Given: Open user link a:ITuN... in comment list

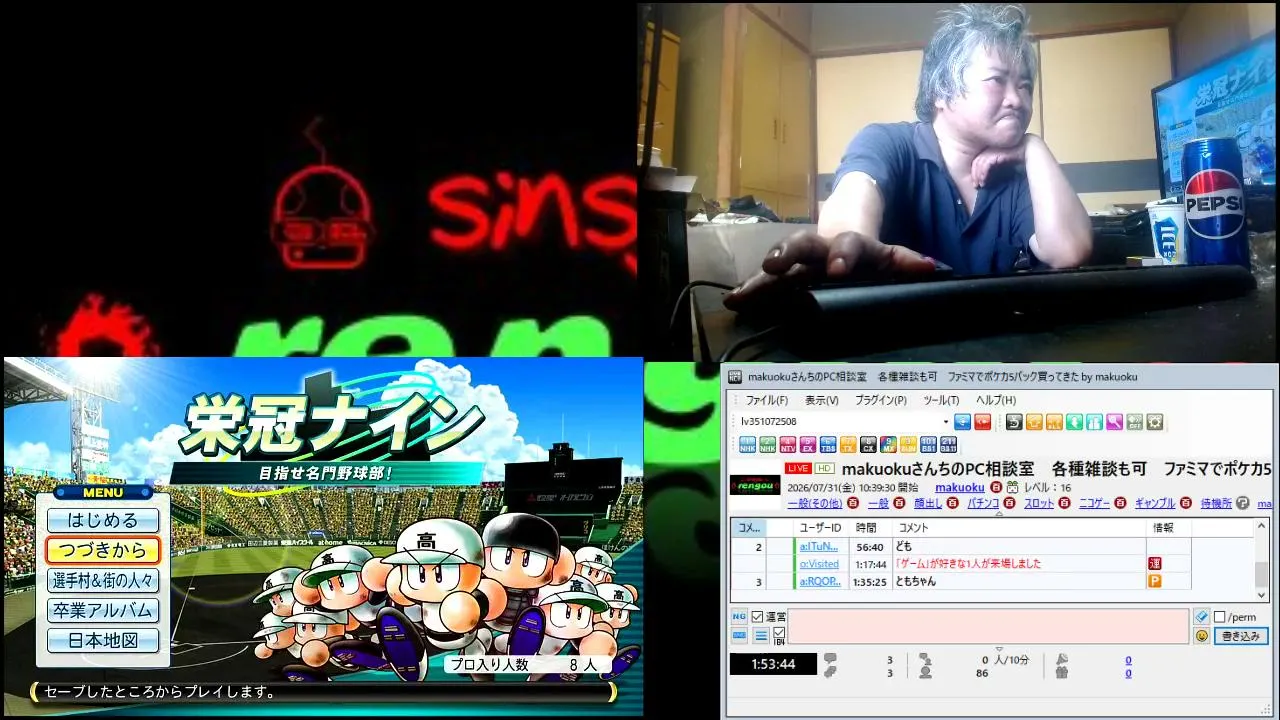Looking at the screenshot, I should [x=819, y=547].
